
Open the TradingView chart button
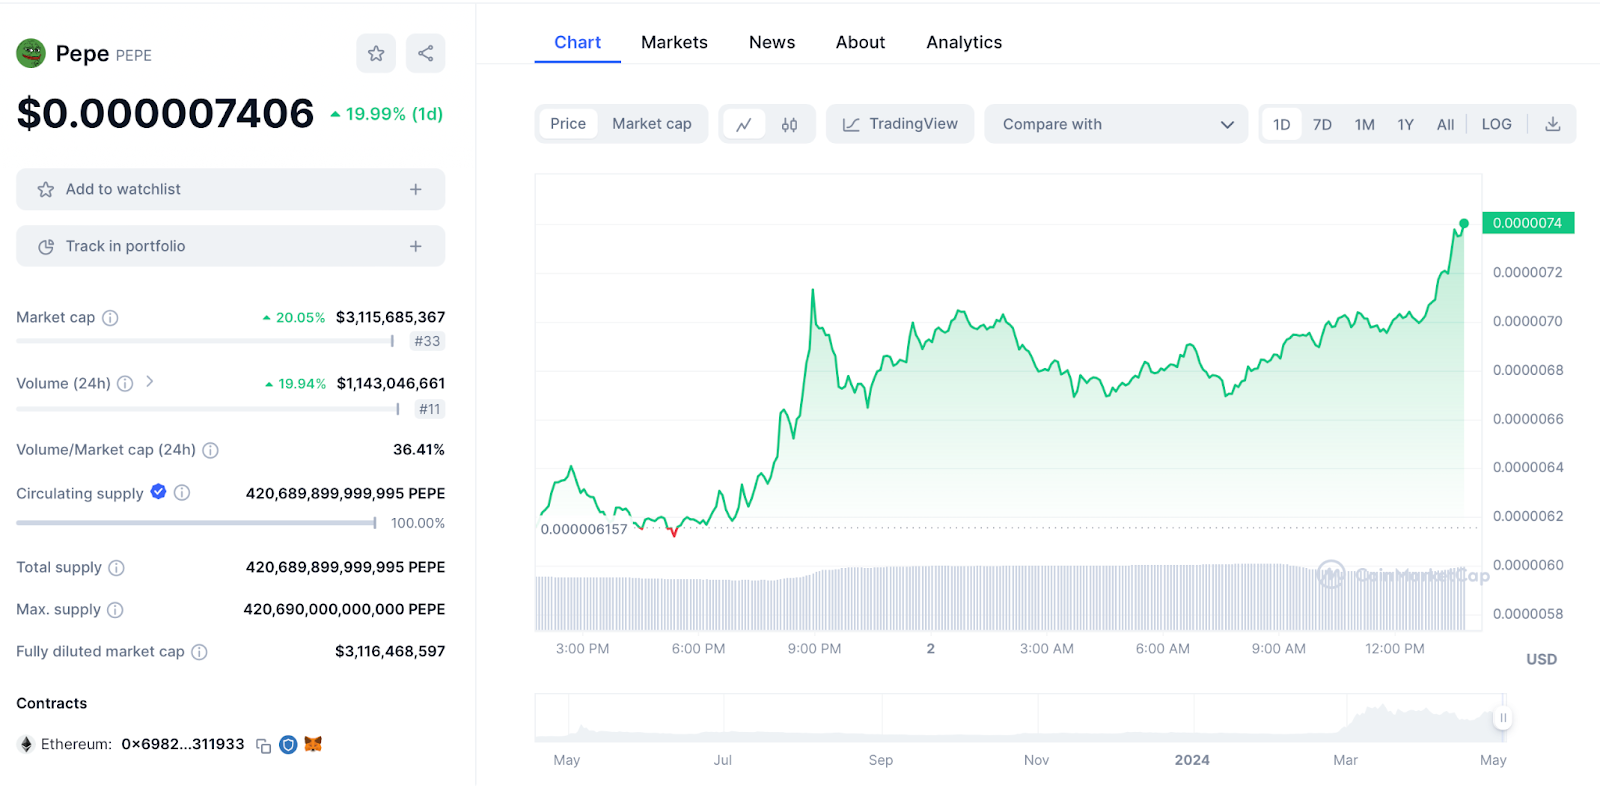tap(900, 124)
